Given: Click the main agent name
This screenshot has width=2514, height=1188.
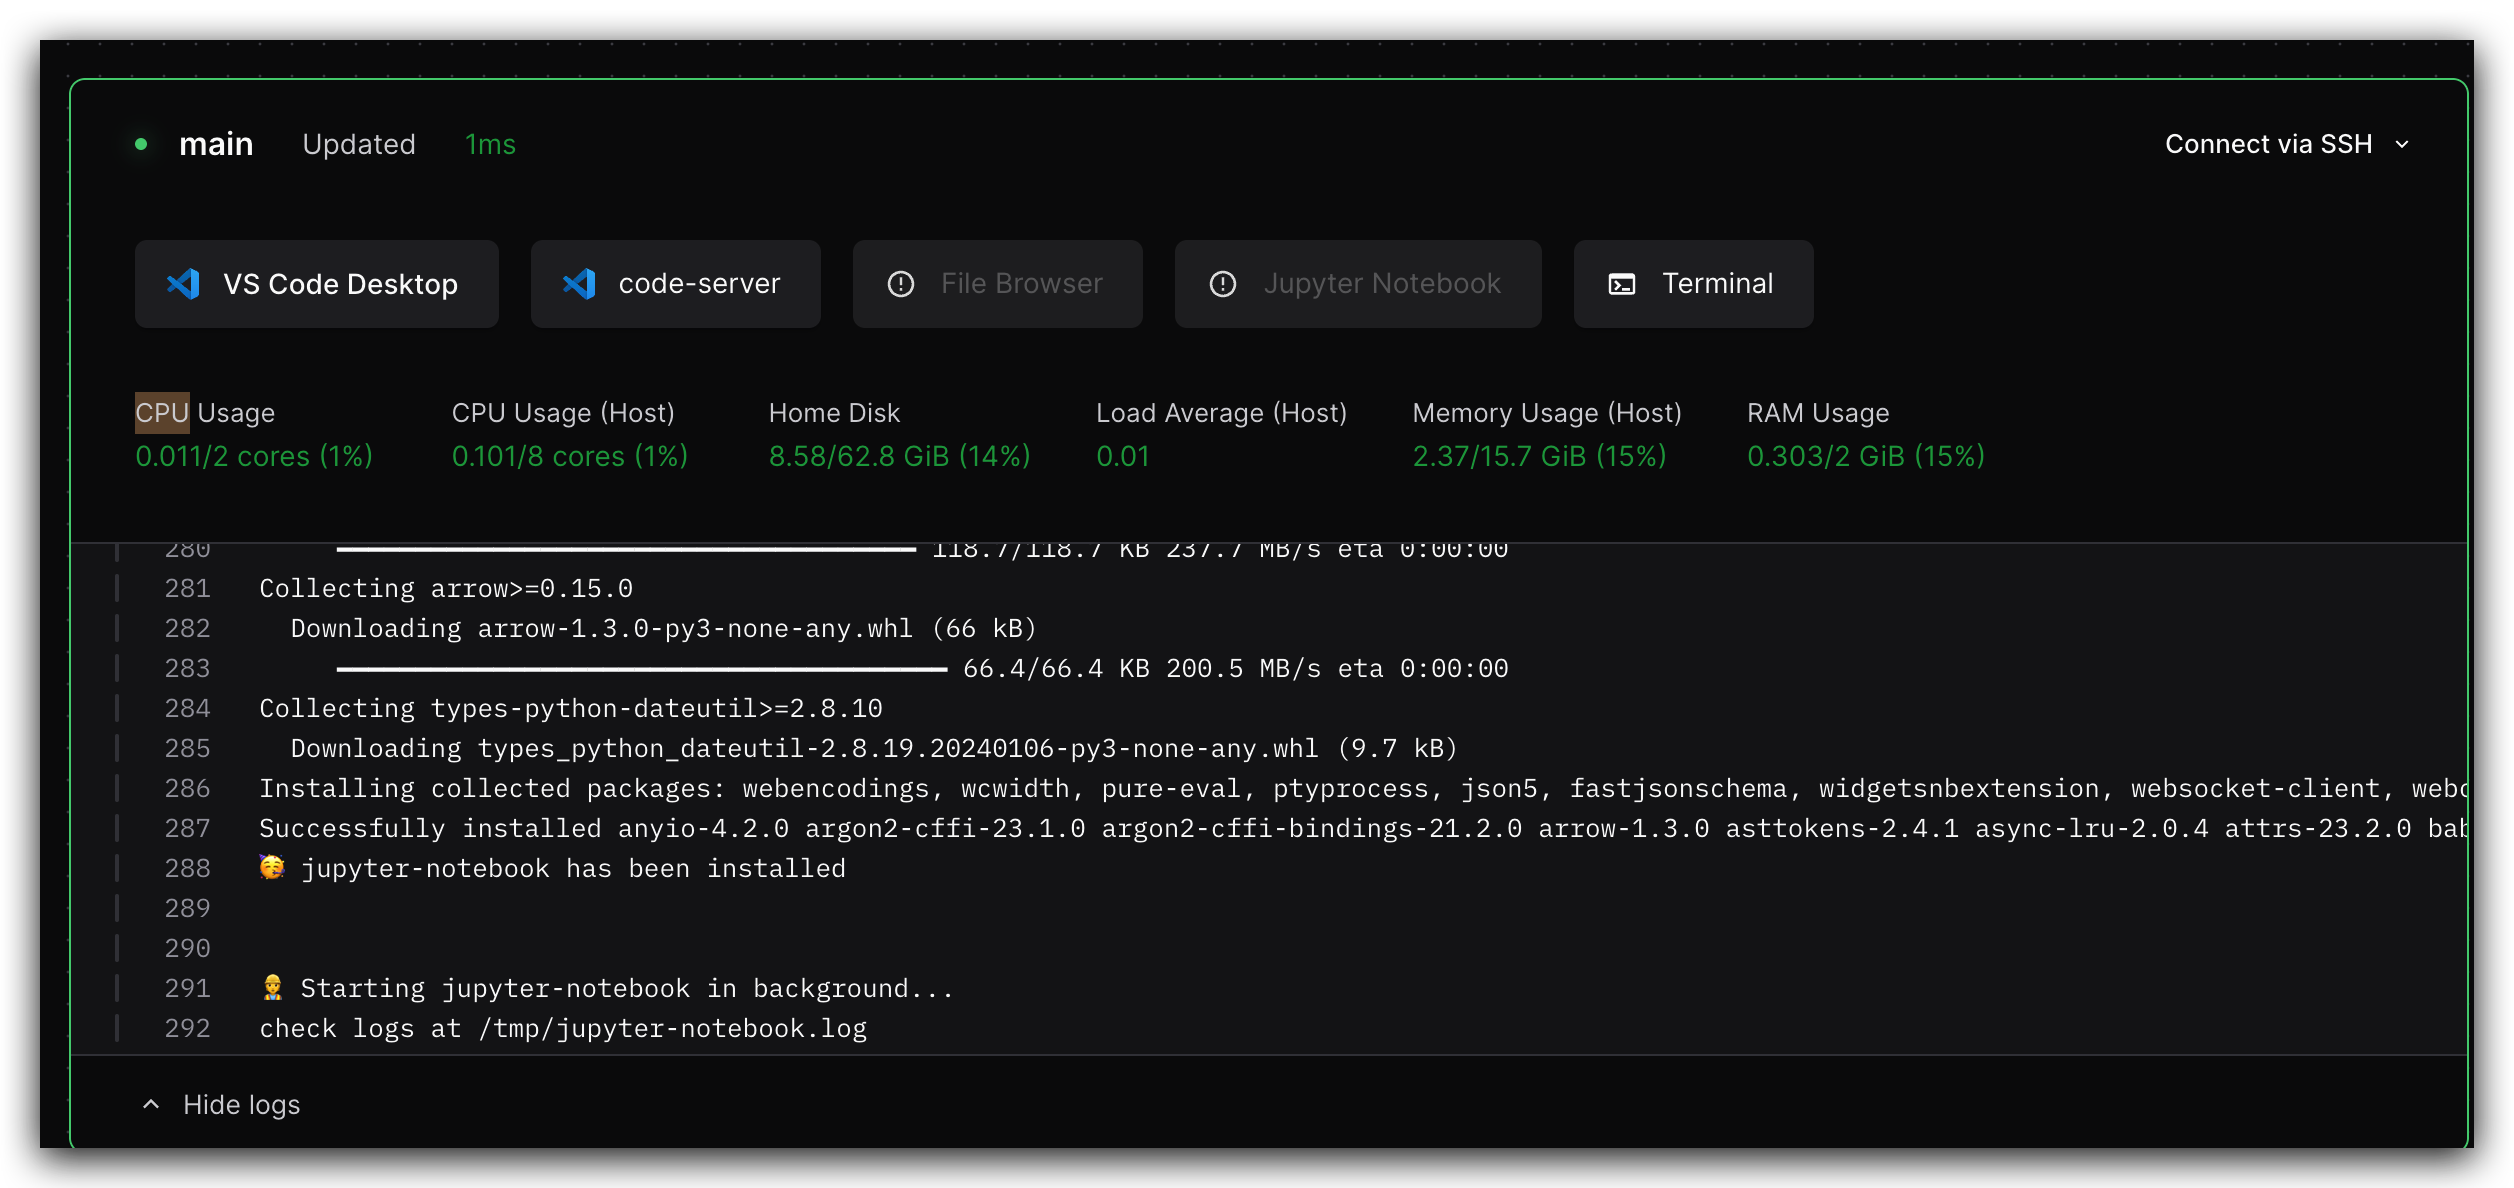Looking at the screenshot, I should tap(216, 144).
